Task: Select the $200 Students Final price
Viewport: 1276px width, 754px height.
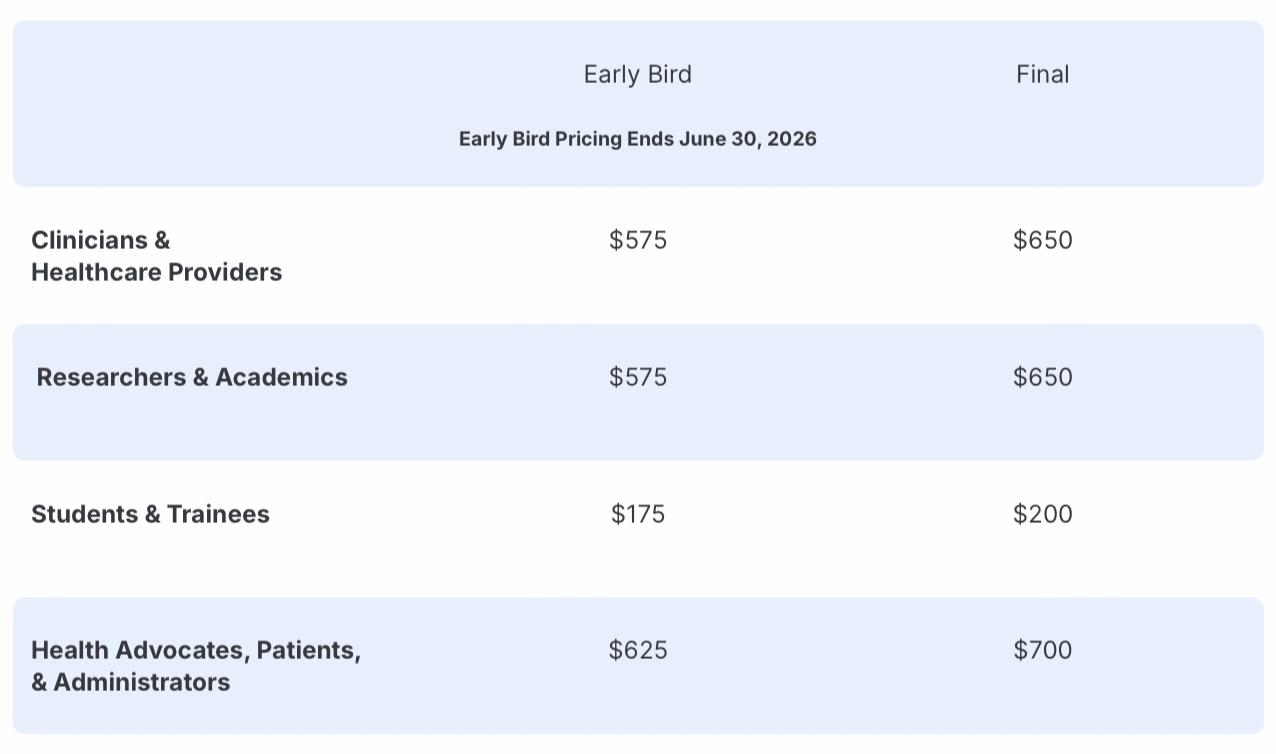Action: 1042,514
